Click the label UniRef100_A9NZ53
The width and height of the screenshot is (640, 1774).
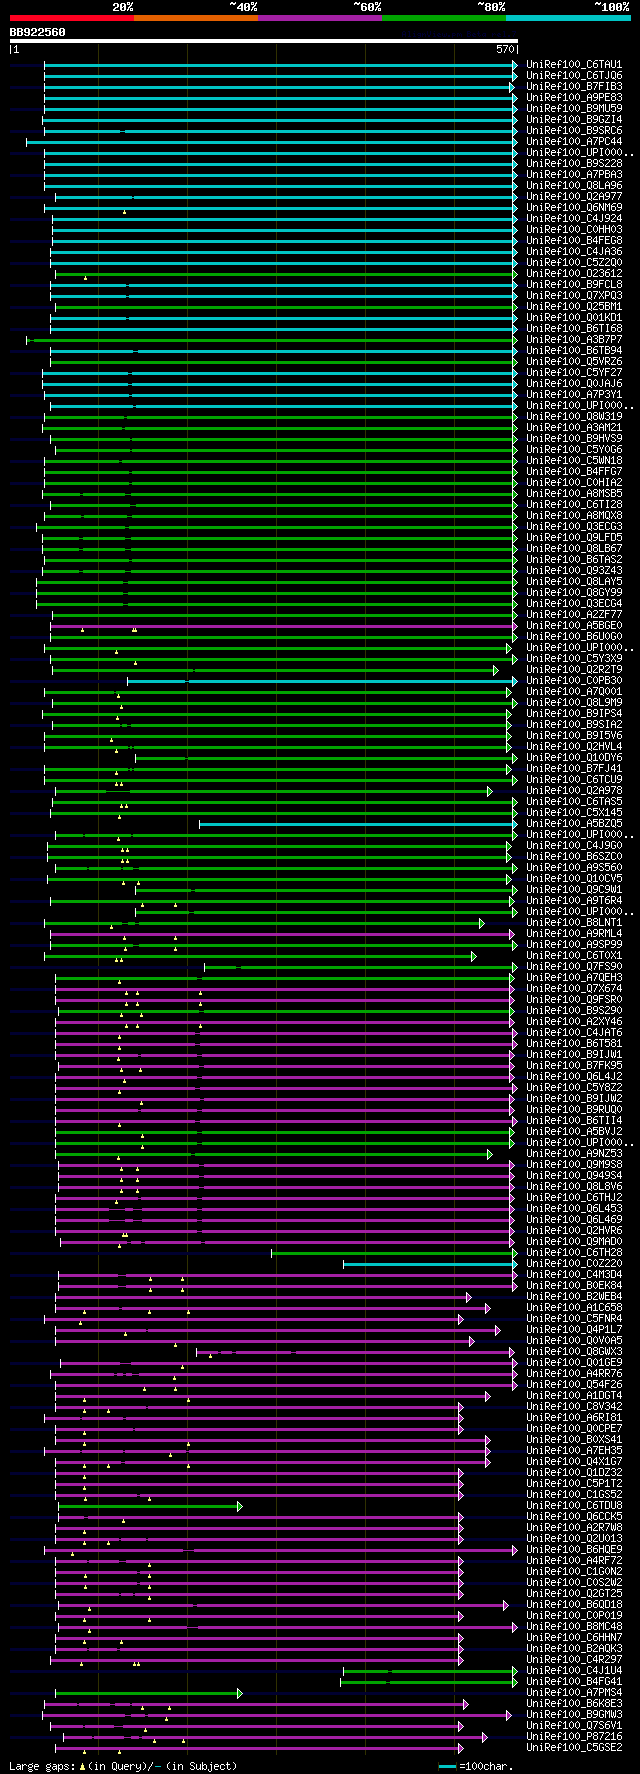(574, 1154)
